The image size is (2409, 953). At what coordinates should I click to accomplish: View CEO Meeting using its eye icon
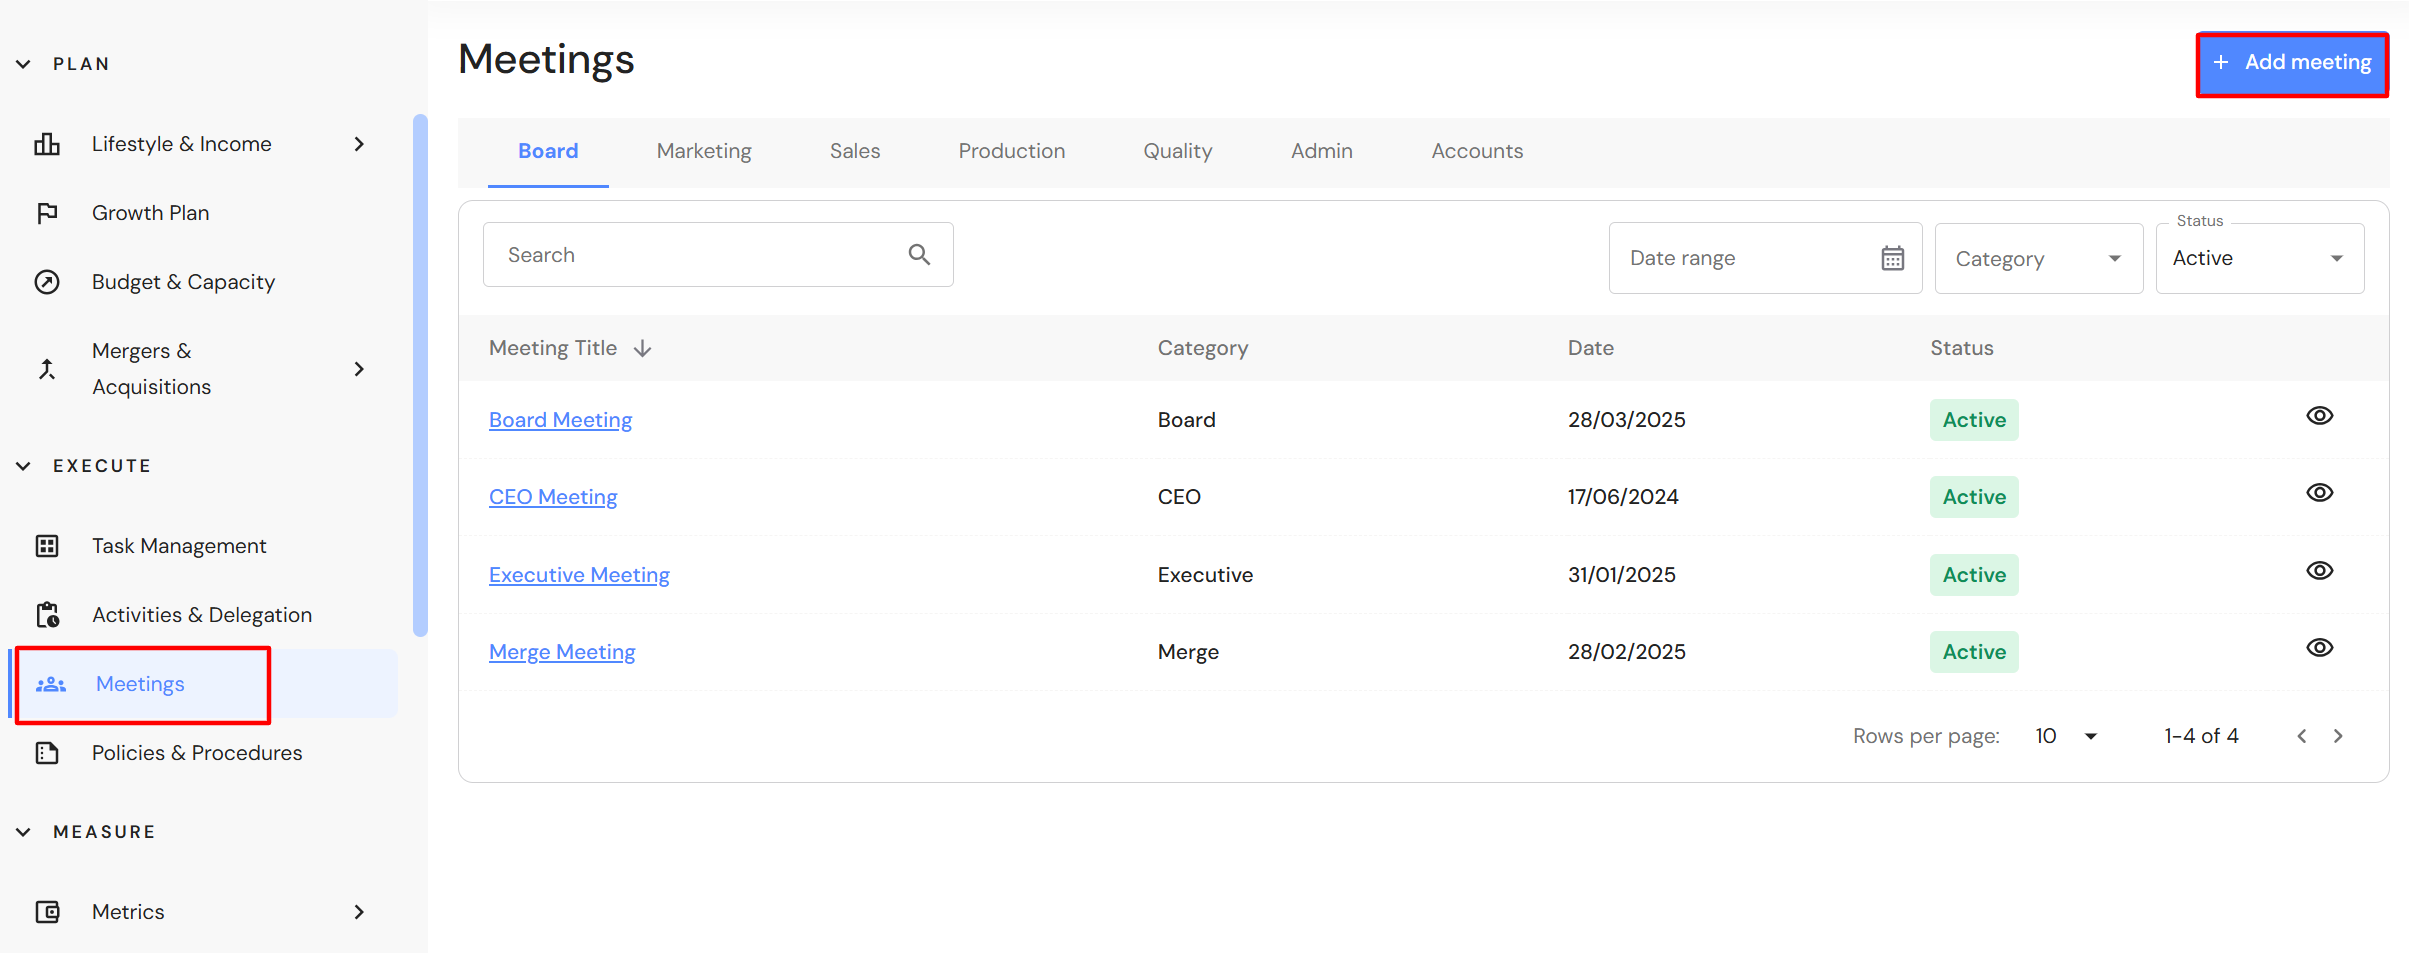2319,493
